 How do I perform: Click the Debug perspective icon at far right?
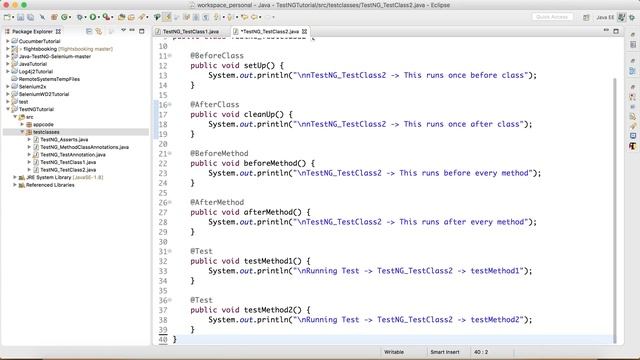click(x=632, y=17)
